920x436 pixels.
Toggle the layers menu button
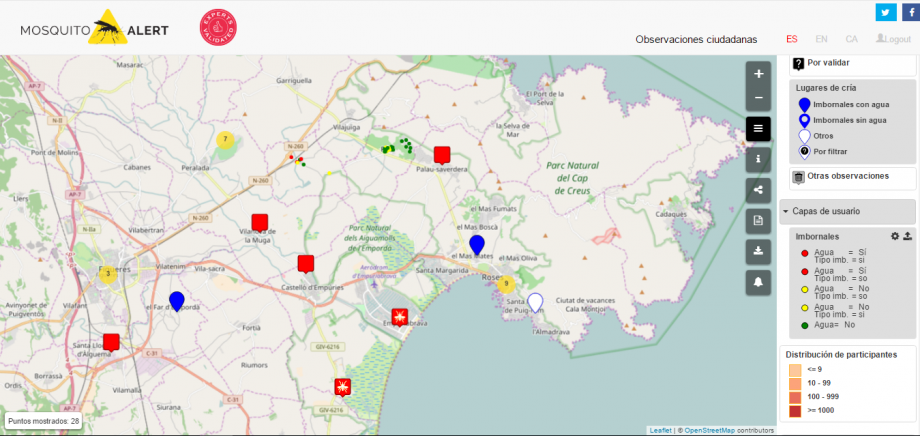pos(758,128)
